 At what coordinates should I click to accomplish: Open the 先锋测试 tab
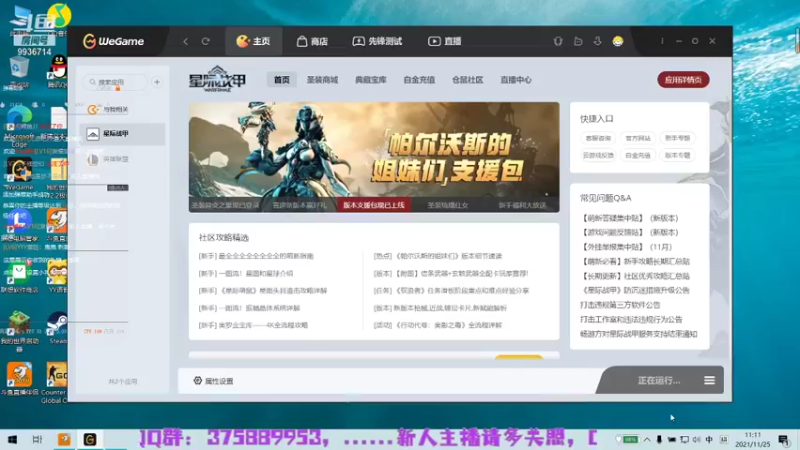tap(378, 41)
